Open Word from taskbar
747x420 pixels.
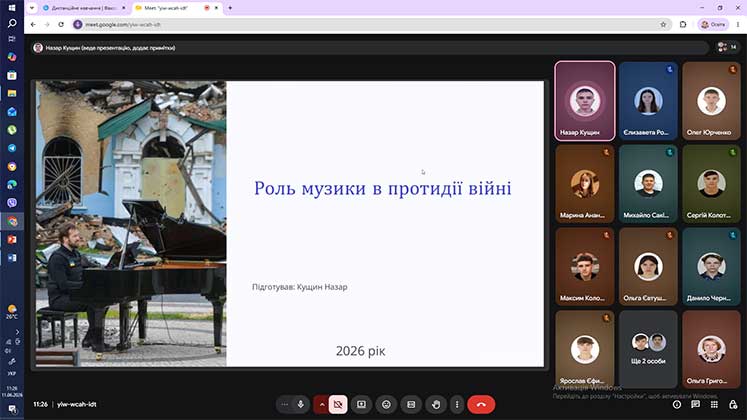12,258
